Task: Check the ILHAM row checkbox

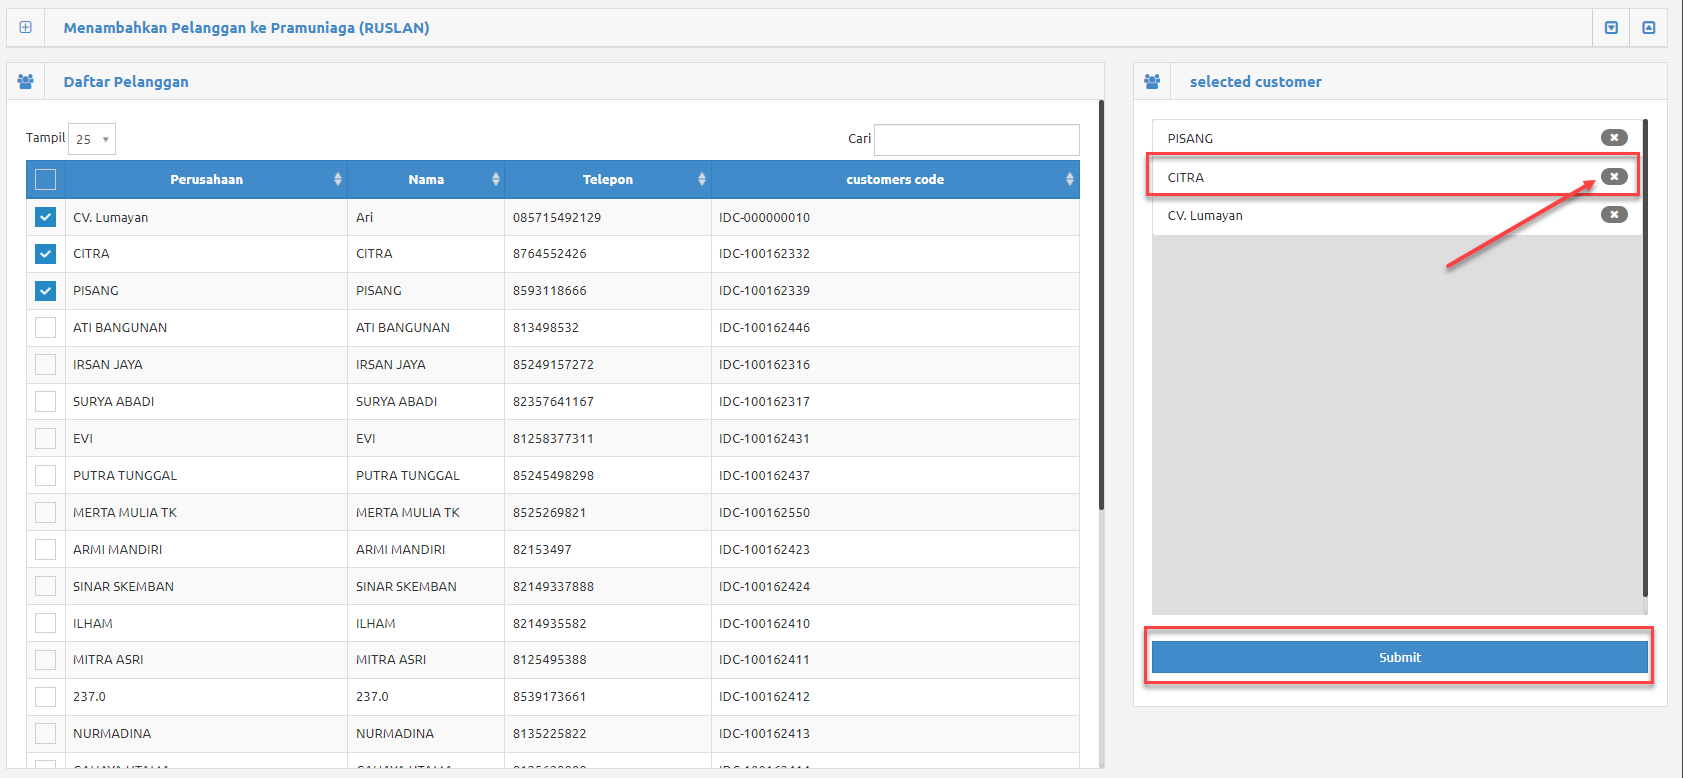Action: tap(45, 623)
